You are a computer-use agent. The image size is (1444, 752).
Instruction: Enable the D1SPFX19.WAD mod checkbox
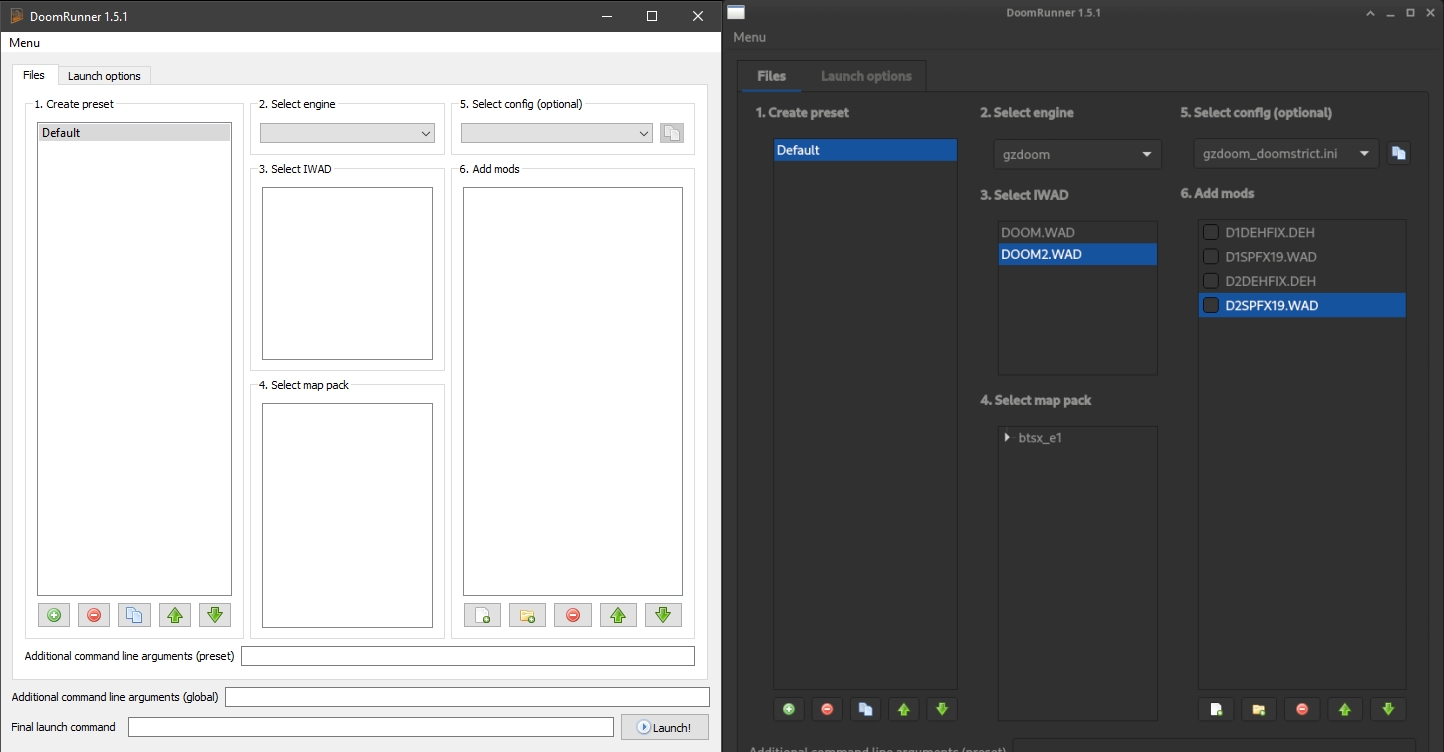coord(1209,256)
